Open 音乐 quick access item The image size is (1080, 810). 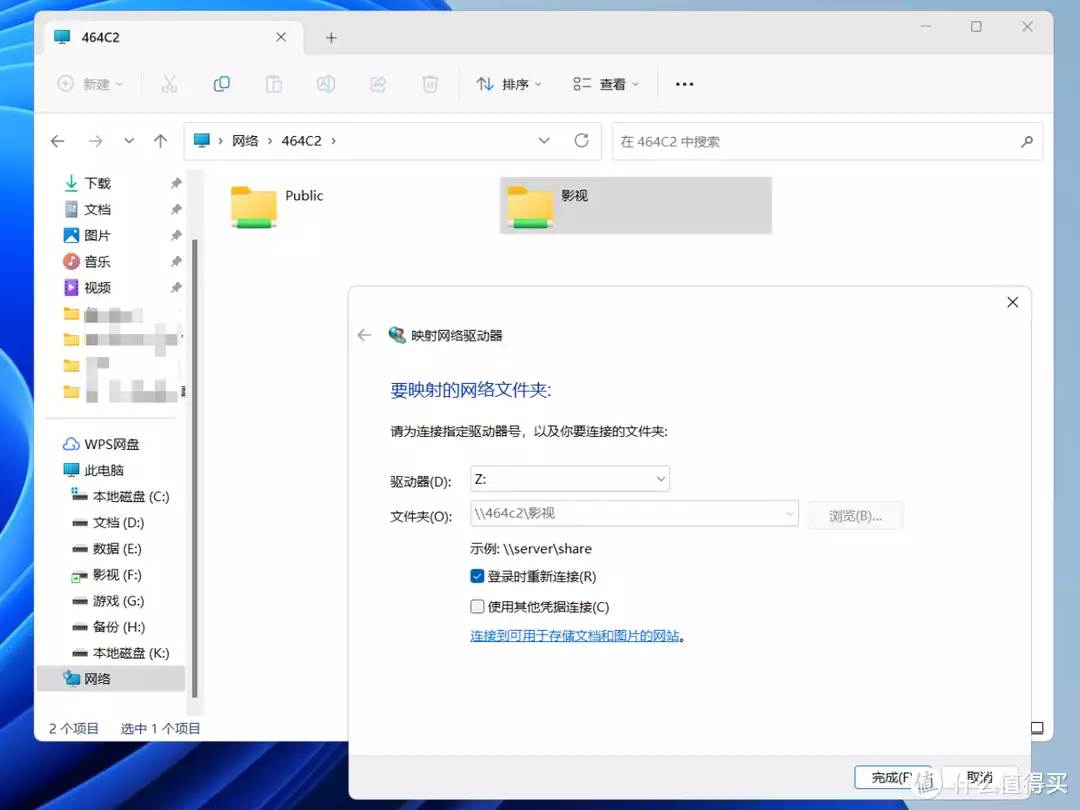coord(98,262)
